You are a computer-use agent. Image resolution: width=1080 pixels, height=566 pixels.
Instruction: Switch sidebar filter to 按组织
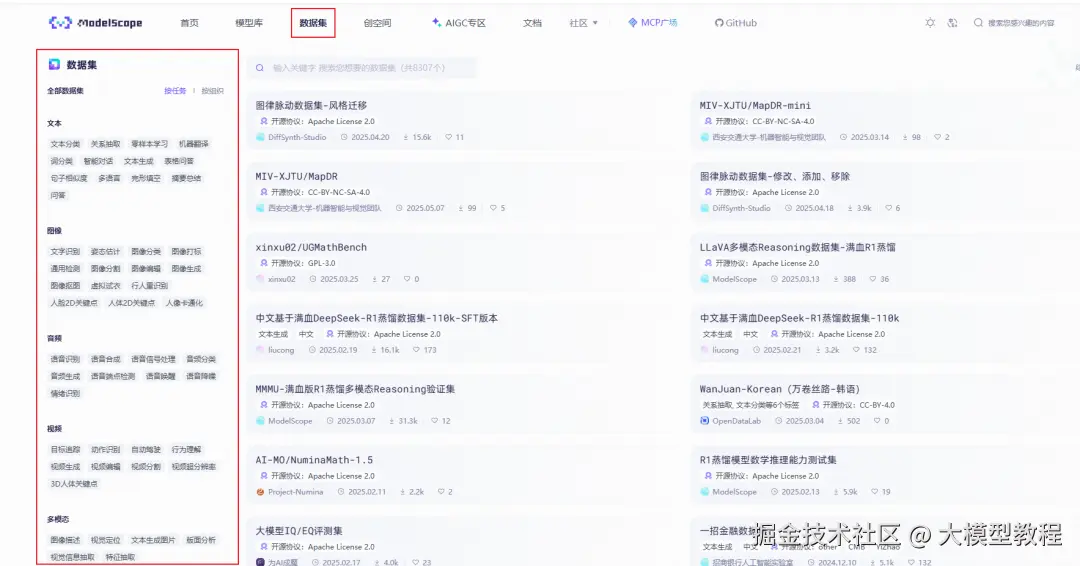[212, 91]
